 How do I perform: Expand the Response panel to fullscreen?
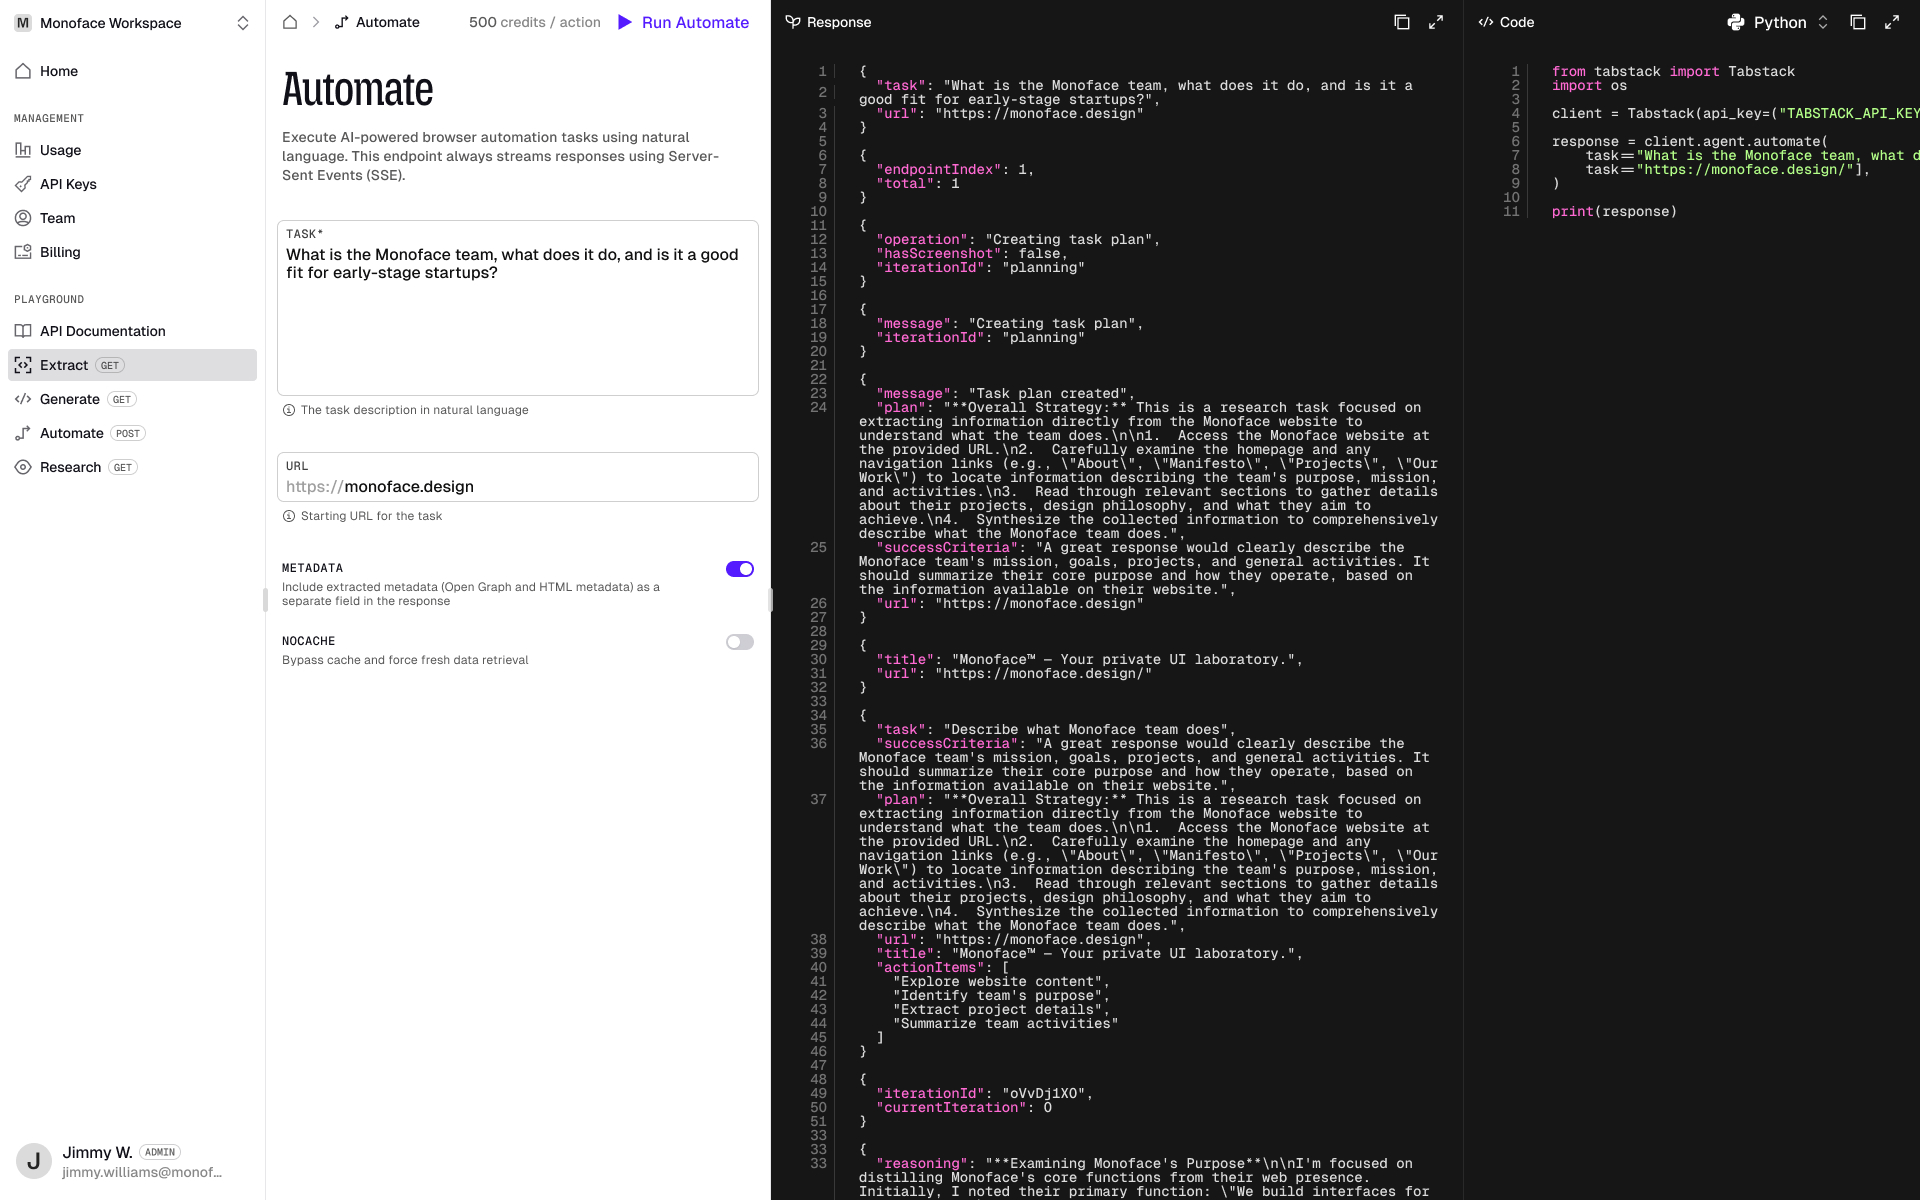tap(1436, 22)
